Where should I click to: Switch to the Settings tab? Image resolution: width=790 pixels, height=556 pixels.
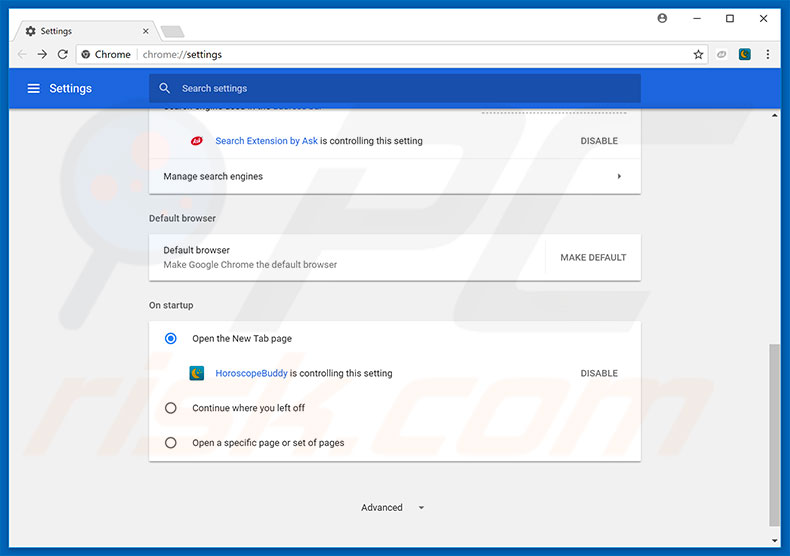coord(85,31)
